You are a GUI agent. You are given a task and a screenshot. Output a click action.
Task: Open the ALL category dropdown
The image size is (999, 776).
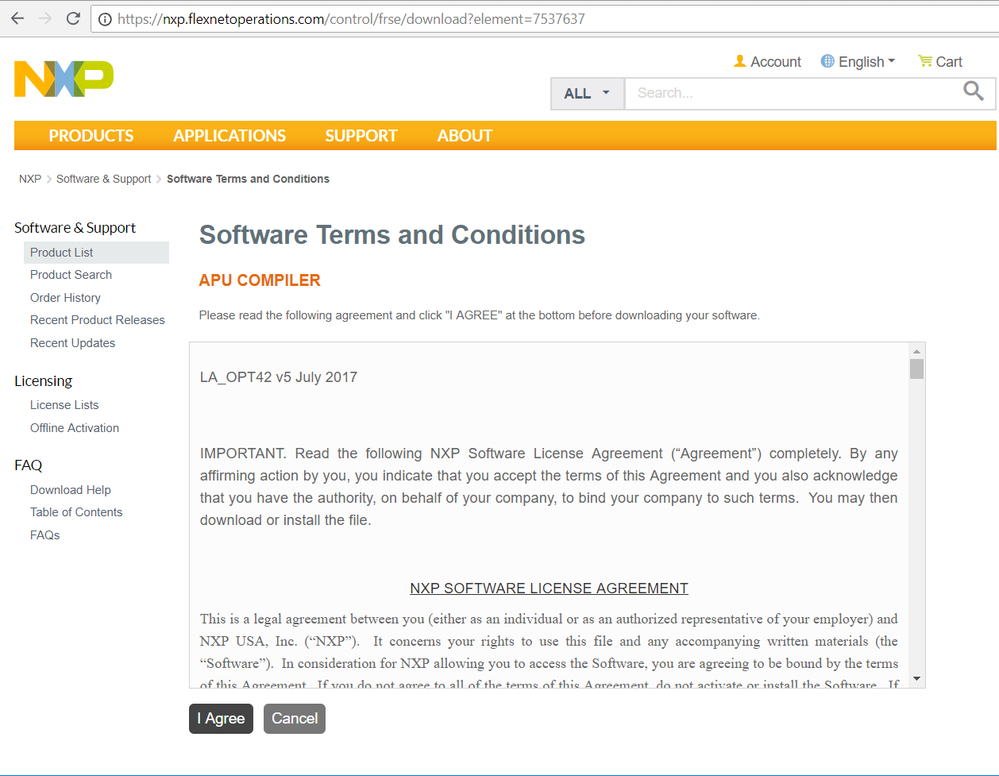coord(587,92)
